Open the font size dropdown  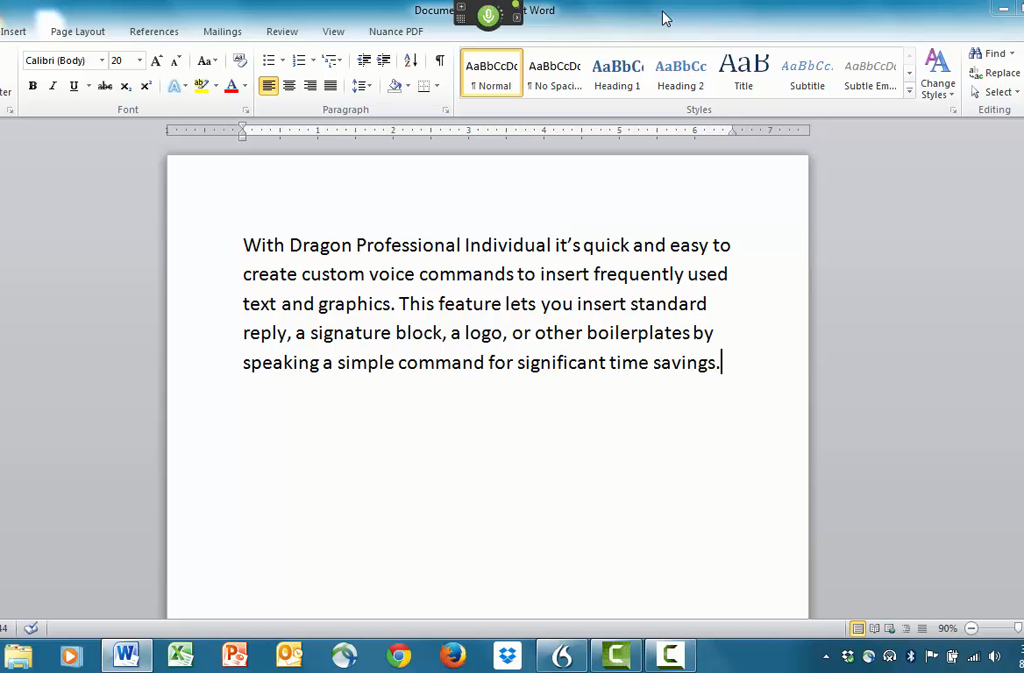139,61
